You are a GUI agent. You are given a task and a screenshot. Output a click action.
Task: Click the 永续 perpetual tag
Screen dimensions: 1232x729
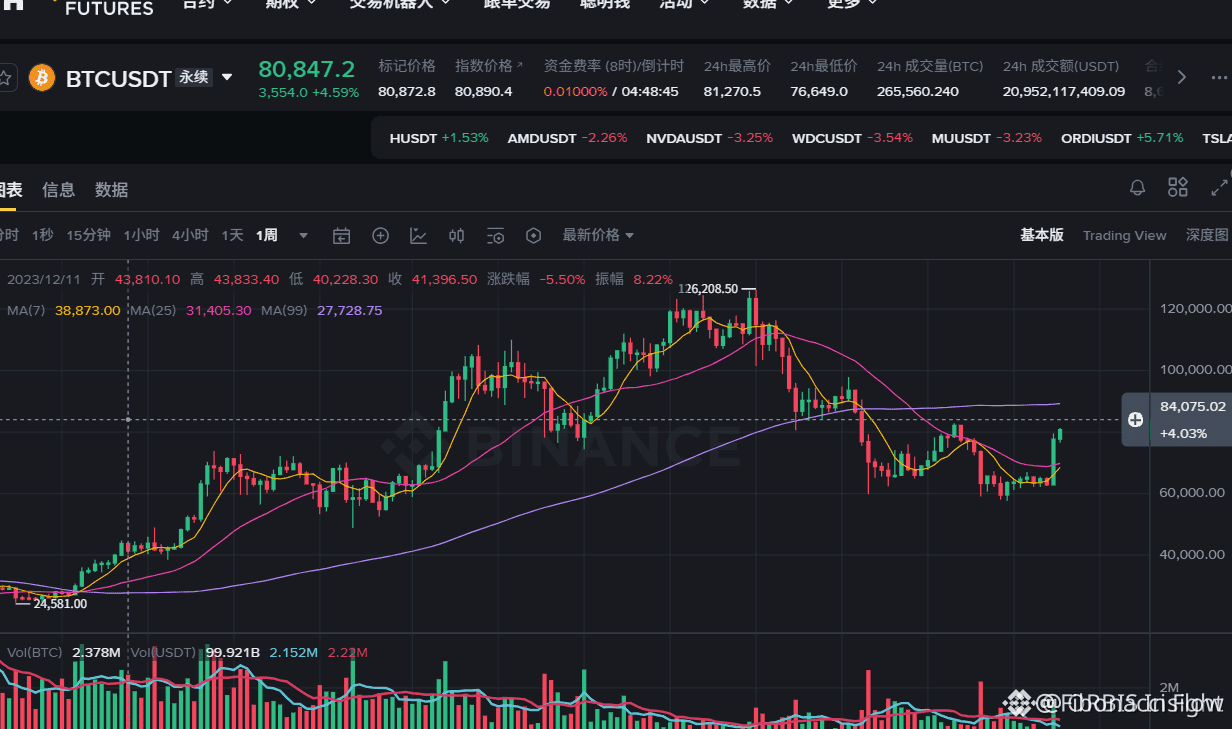(x=193, y=77)
